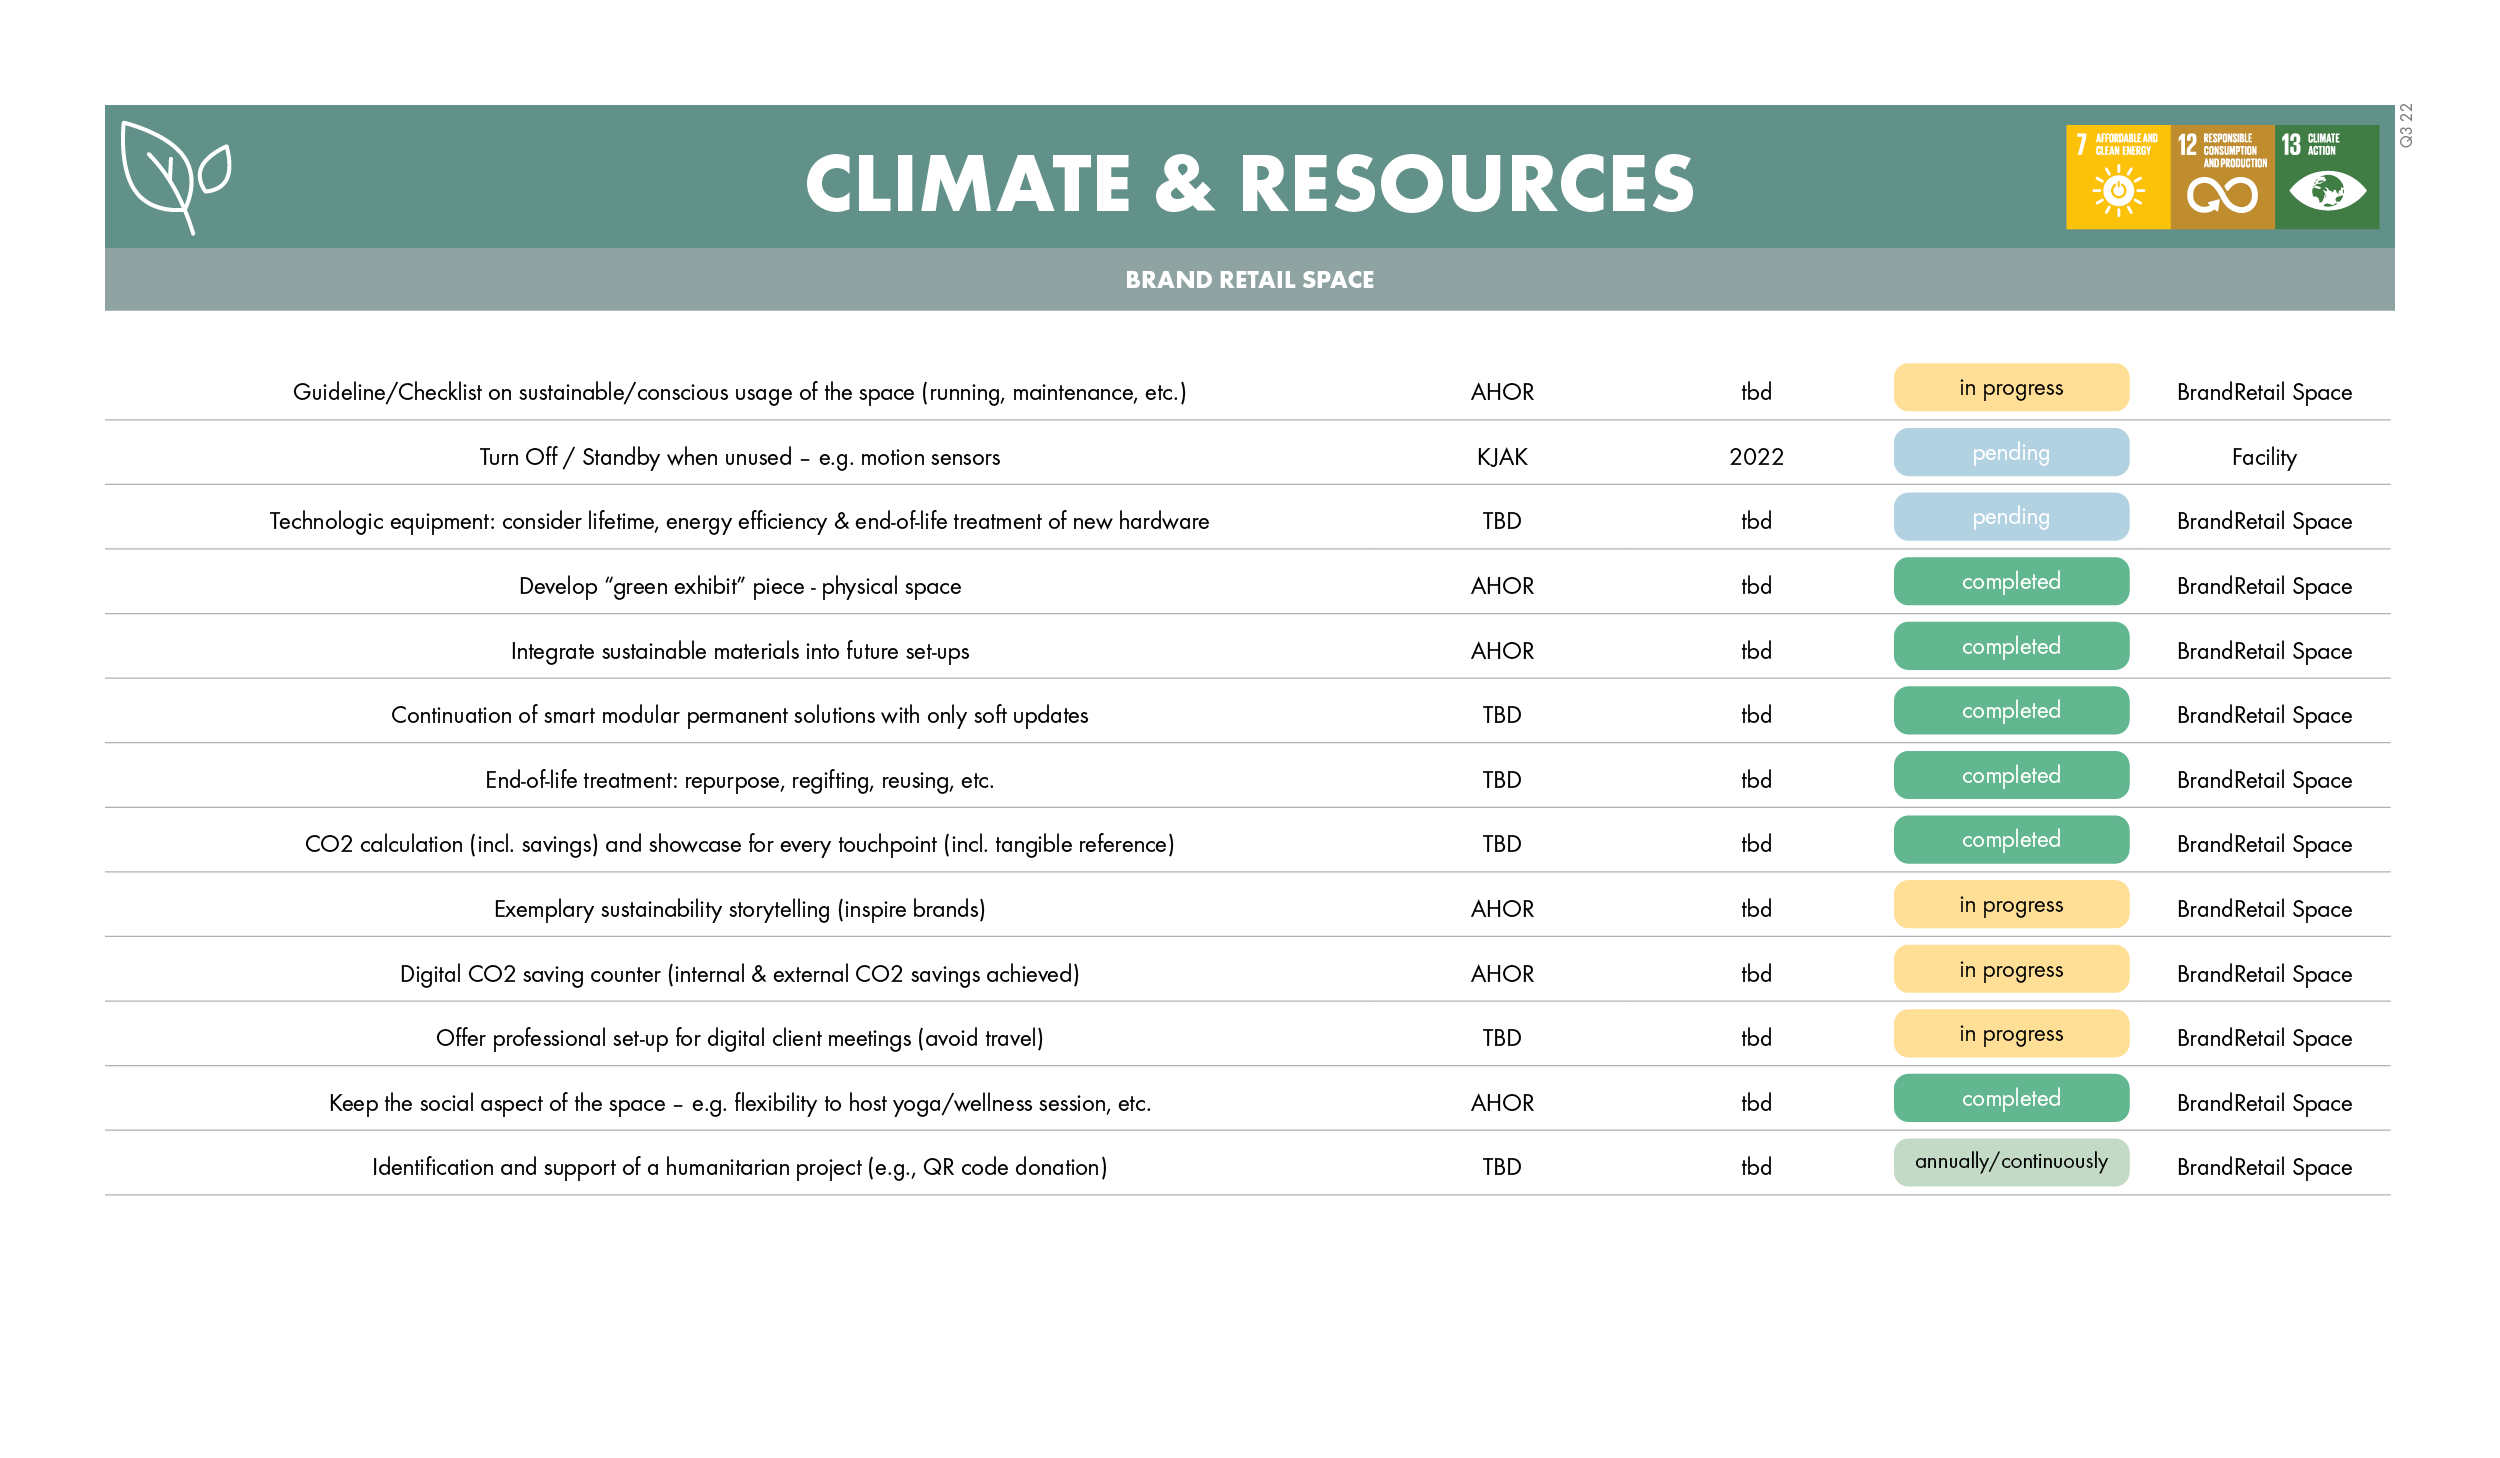Click the SDG 7 Clean Energy icon
This screenshot has width=2500, height=1458.
coord(2117,177)
